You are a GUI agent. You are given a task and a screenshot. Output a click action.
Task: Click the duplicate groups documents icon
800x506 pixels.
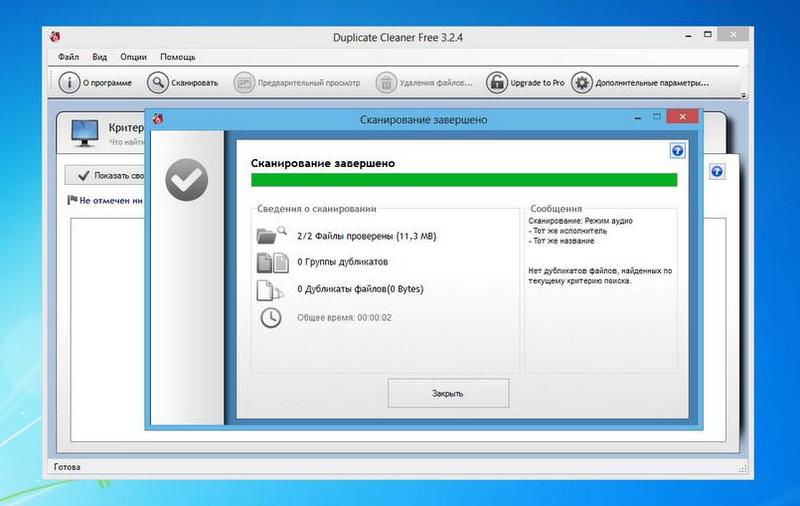272,263
